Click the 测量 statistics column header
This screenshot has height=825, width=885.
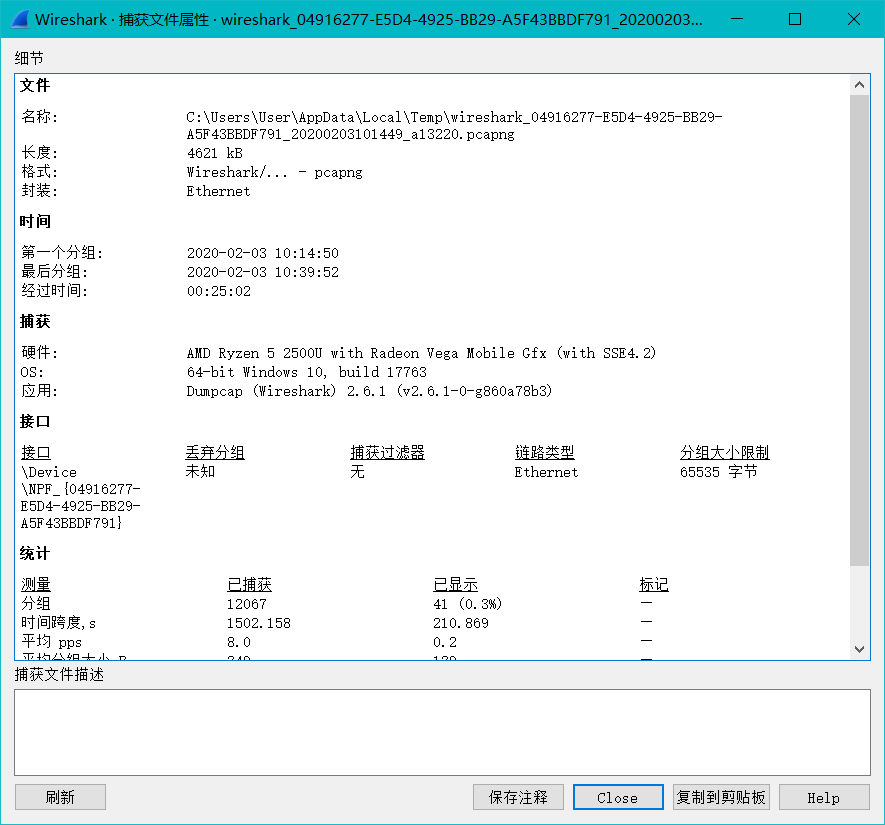click(36, 585)
